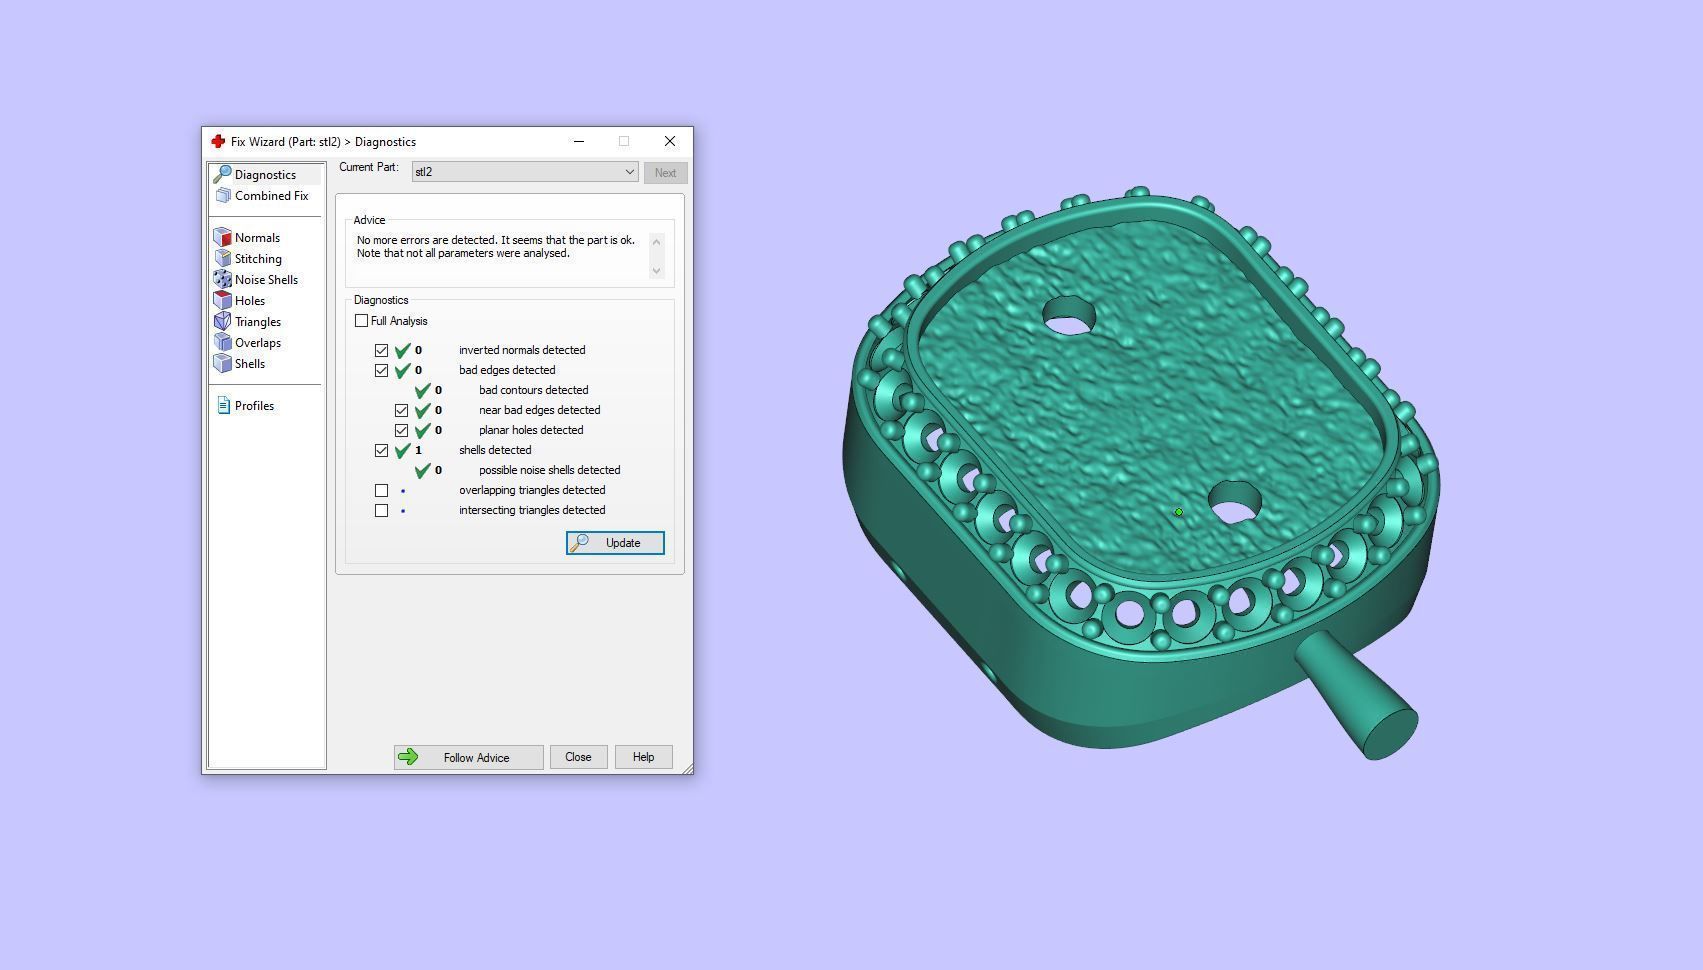
Task: Click the red cross Fix Wizard title icon
Action: pyautogui.click(x=218, y=142)
